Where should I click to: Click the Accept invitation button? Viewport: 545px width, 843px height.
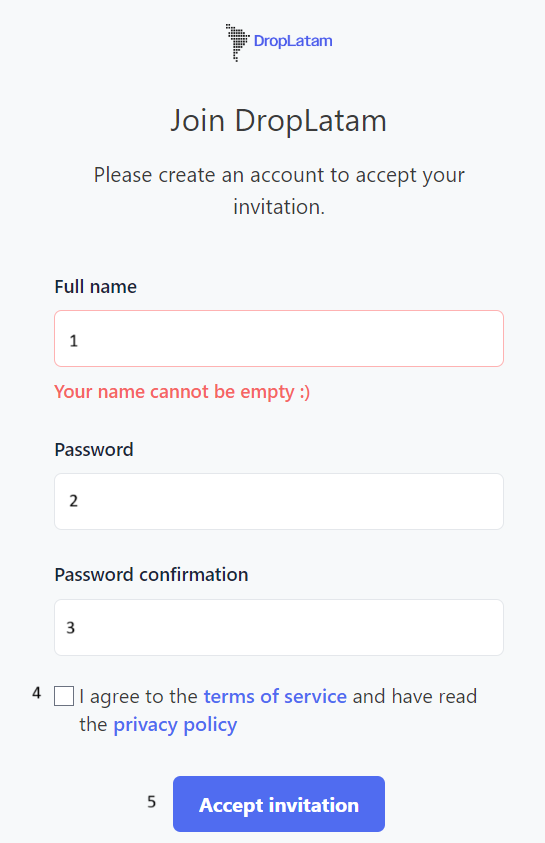pyautogui.click(x=279, y=804)
